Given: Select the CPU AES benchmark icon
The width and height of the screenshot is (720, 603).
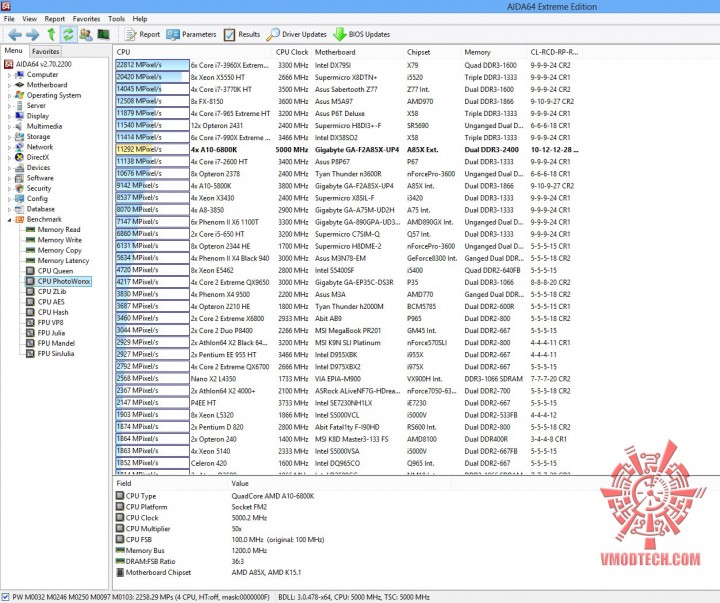Looking at the screenshot, I should coord(30,302).
